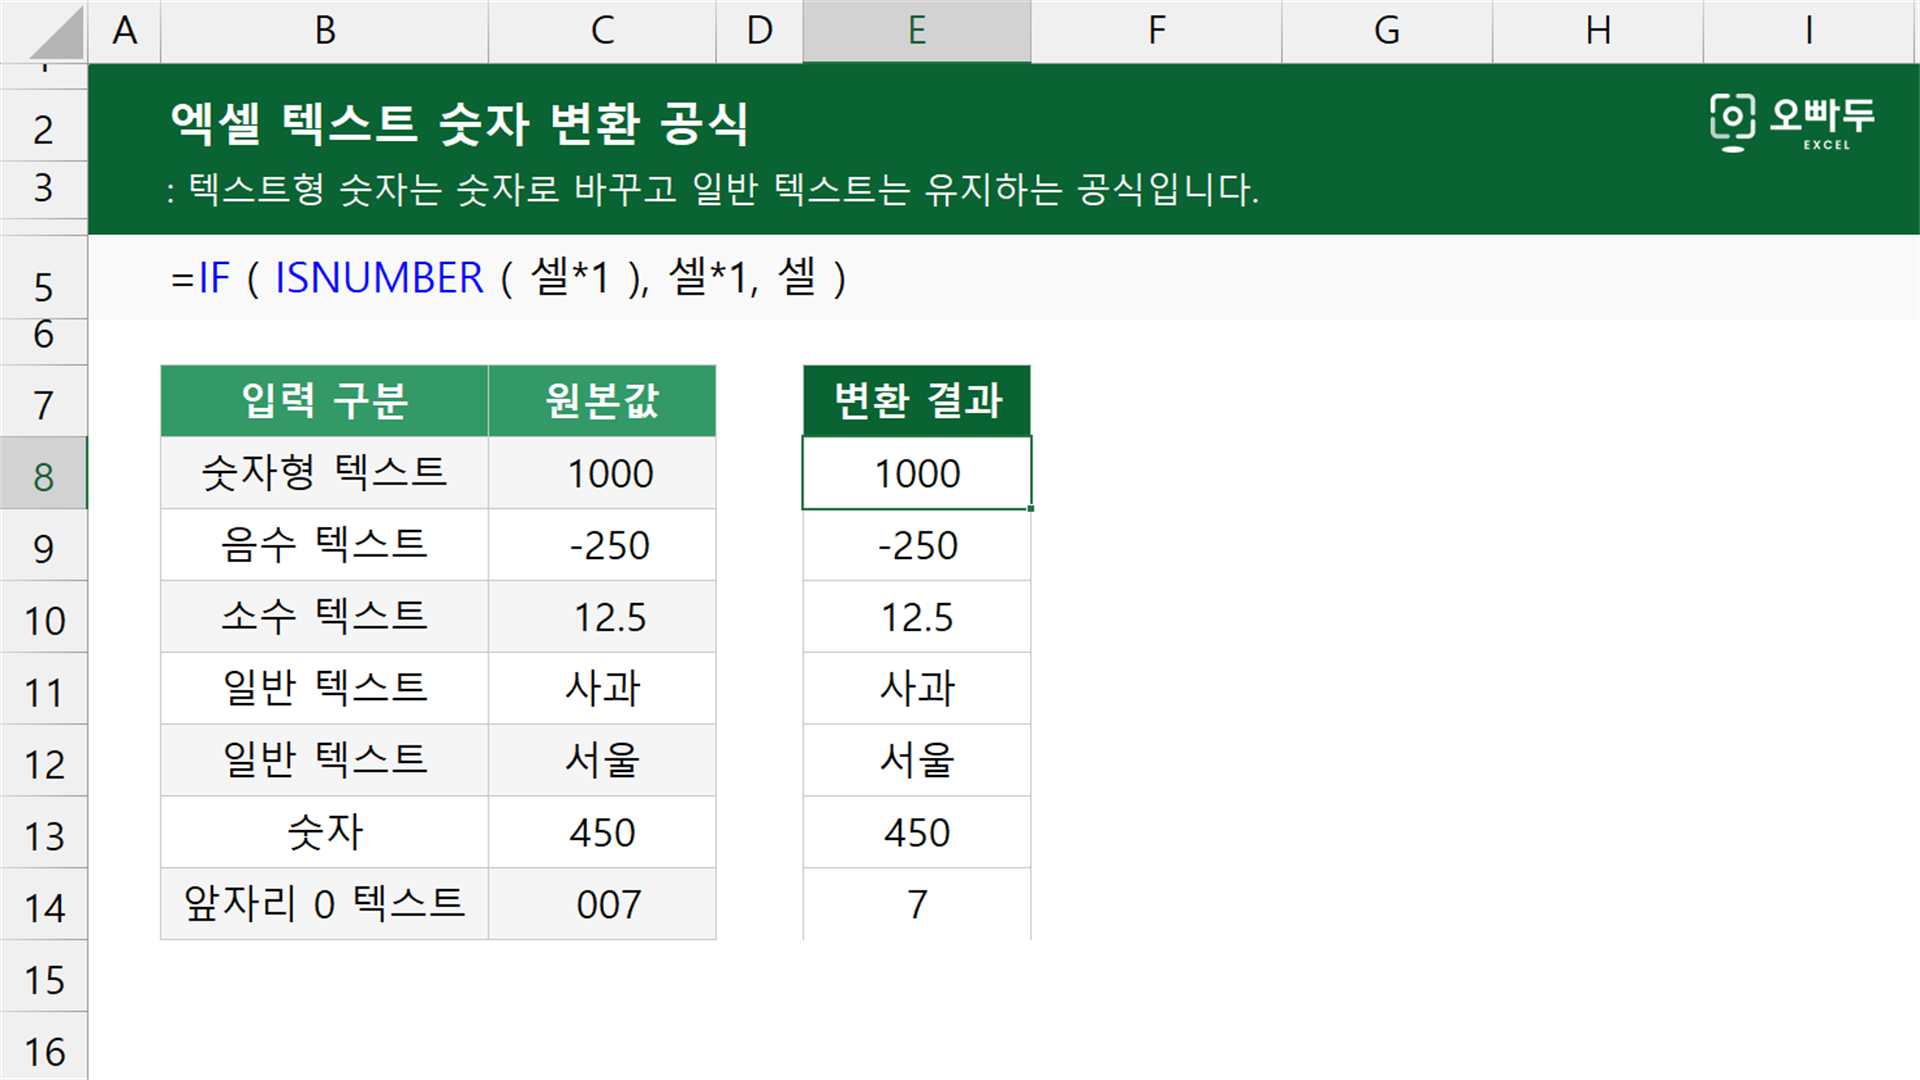
Task: Click the 원본값 header cell
Action: (x=602, y=401)
